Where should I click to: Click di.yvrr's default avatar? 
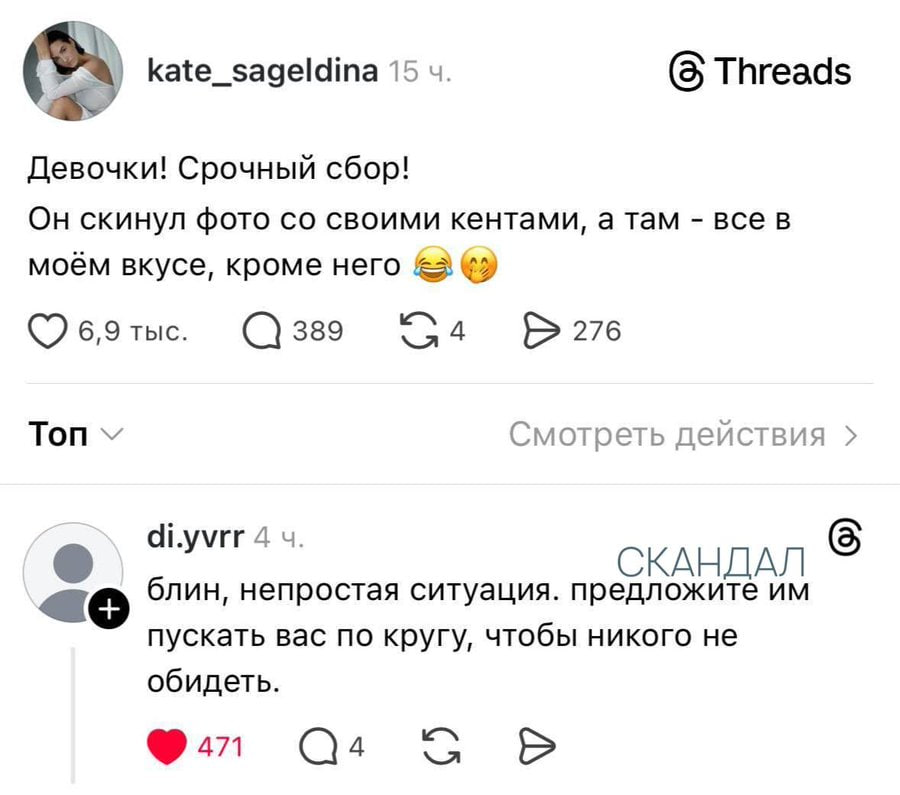click(73, 572)
